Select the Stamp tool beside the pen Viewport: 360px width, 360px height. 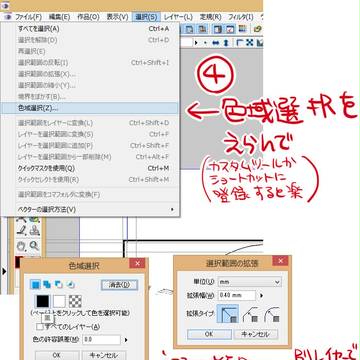34,231
